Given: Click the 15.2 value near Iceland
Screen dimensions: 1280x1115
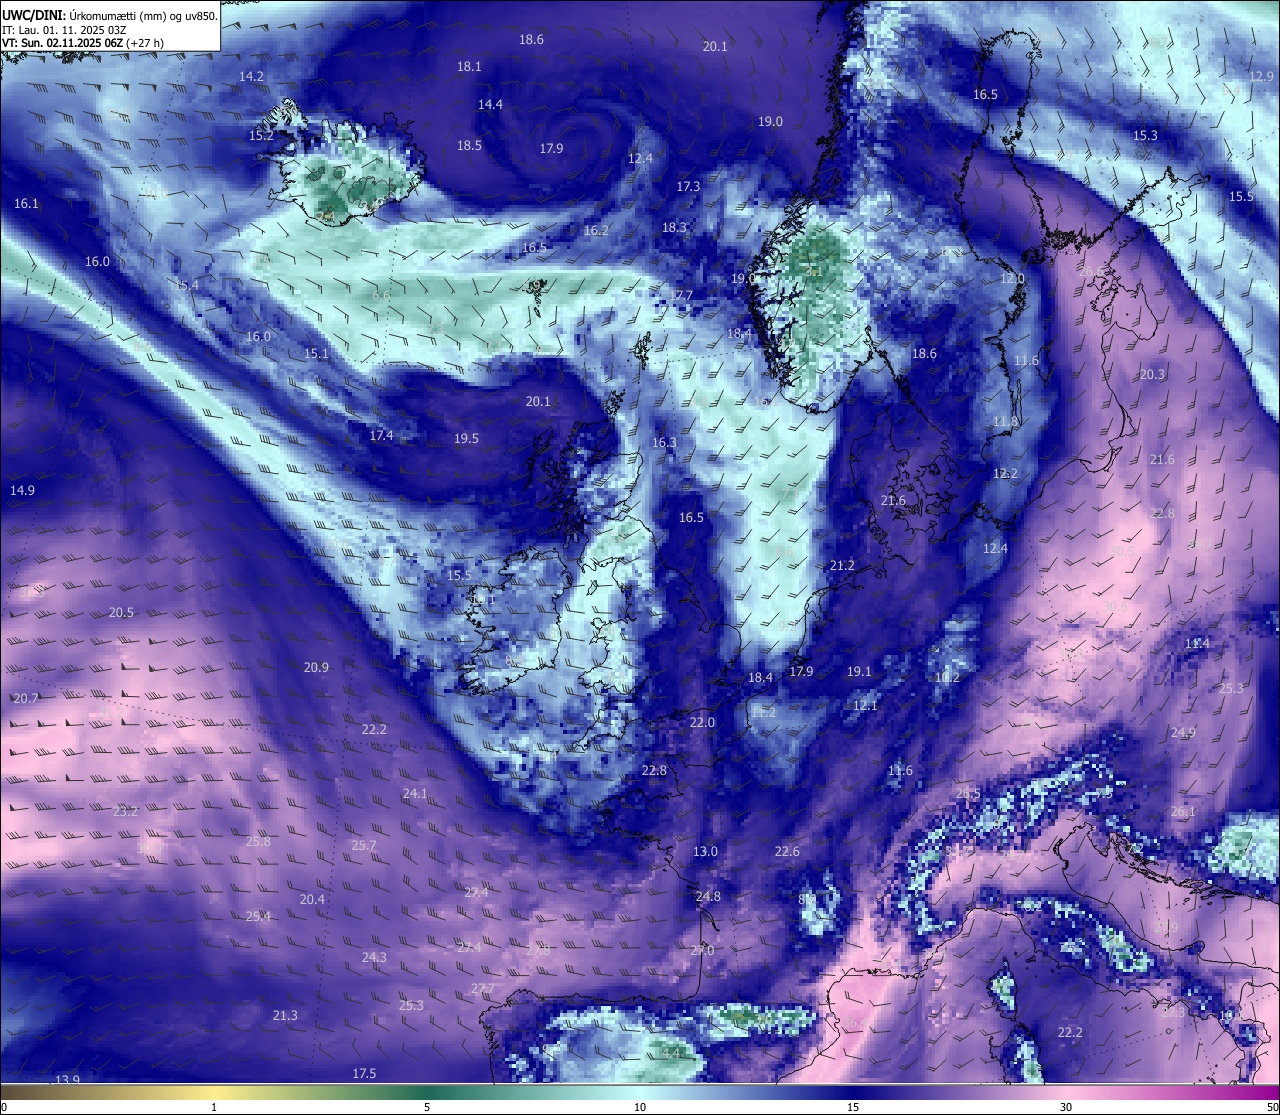Looking at the screenshot, I should (x=261, y=135).
